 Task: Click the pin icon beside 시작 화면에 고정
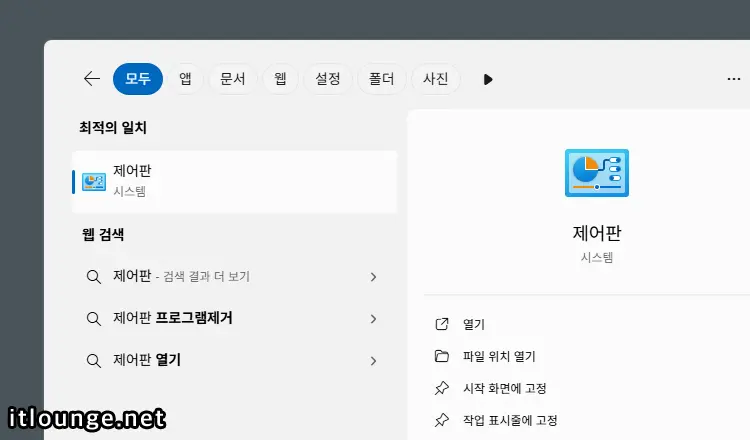pyautogui.click(x=442, y=388)
